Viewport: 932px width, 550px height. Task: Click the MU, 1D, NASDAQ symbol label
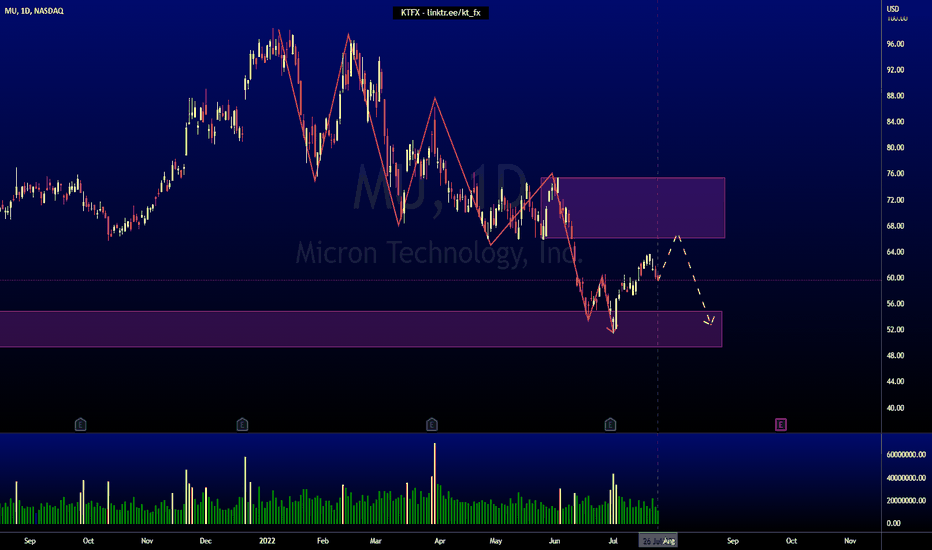[34, 11]
